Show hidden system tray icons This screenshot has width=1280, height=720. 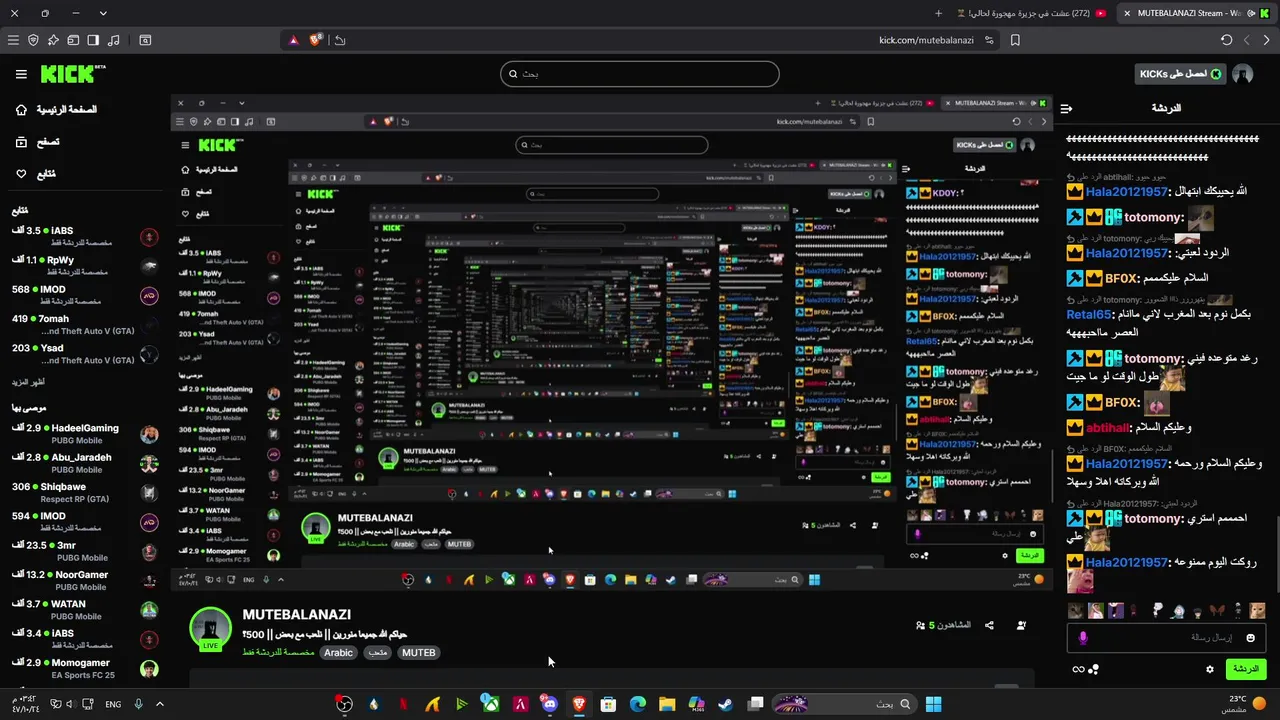pyautogui.click(x=159, y=704)
